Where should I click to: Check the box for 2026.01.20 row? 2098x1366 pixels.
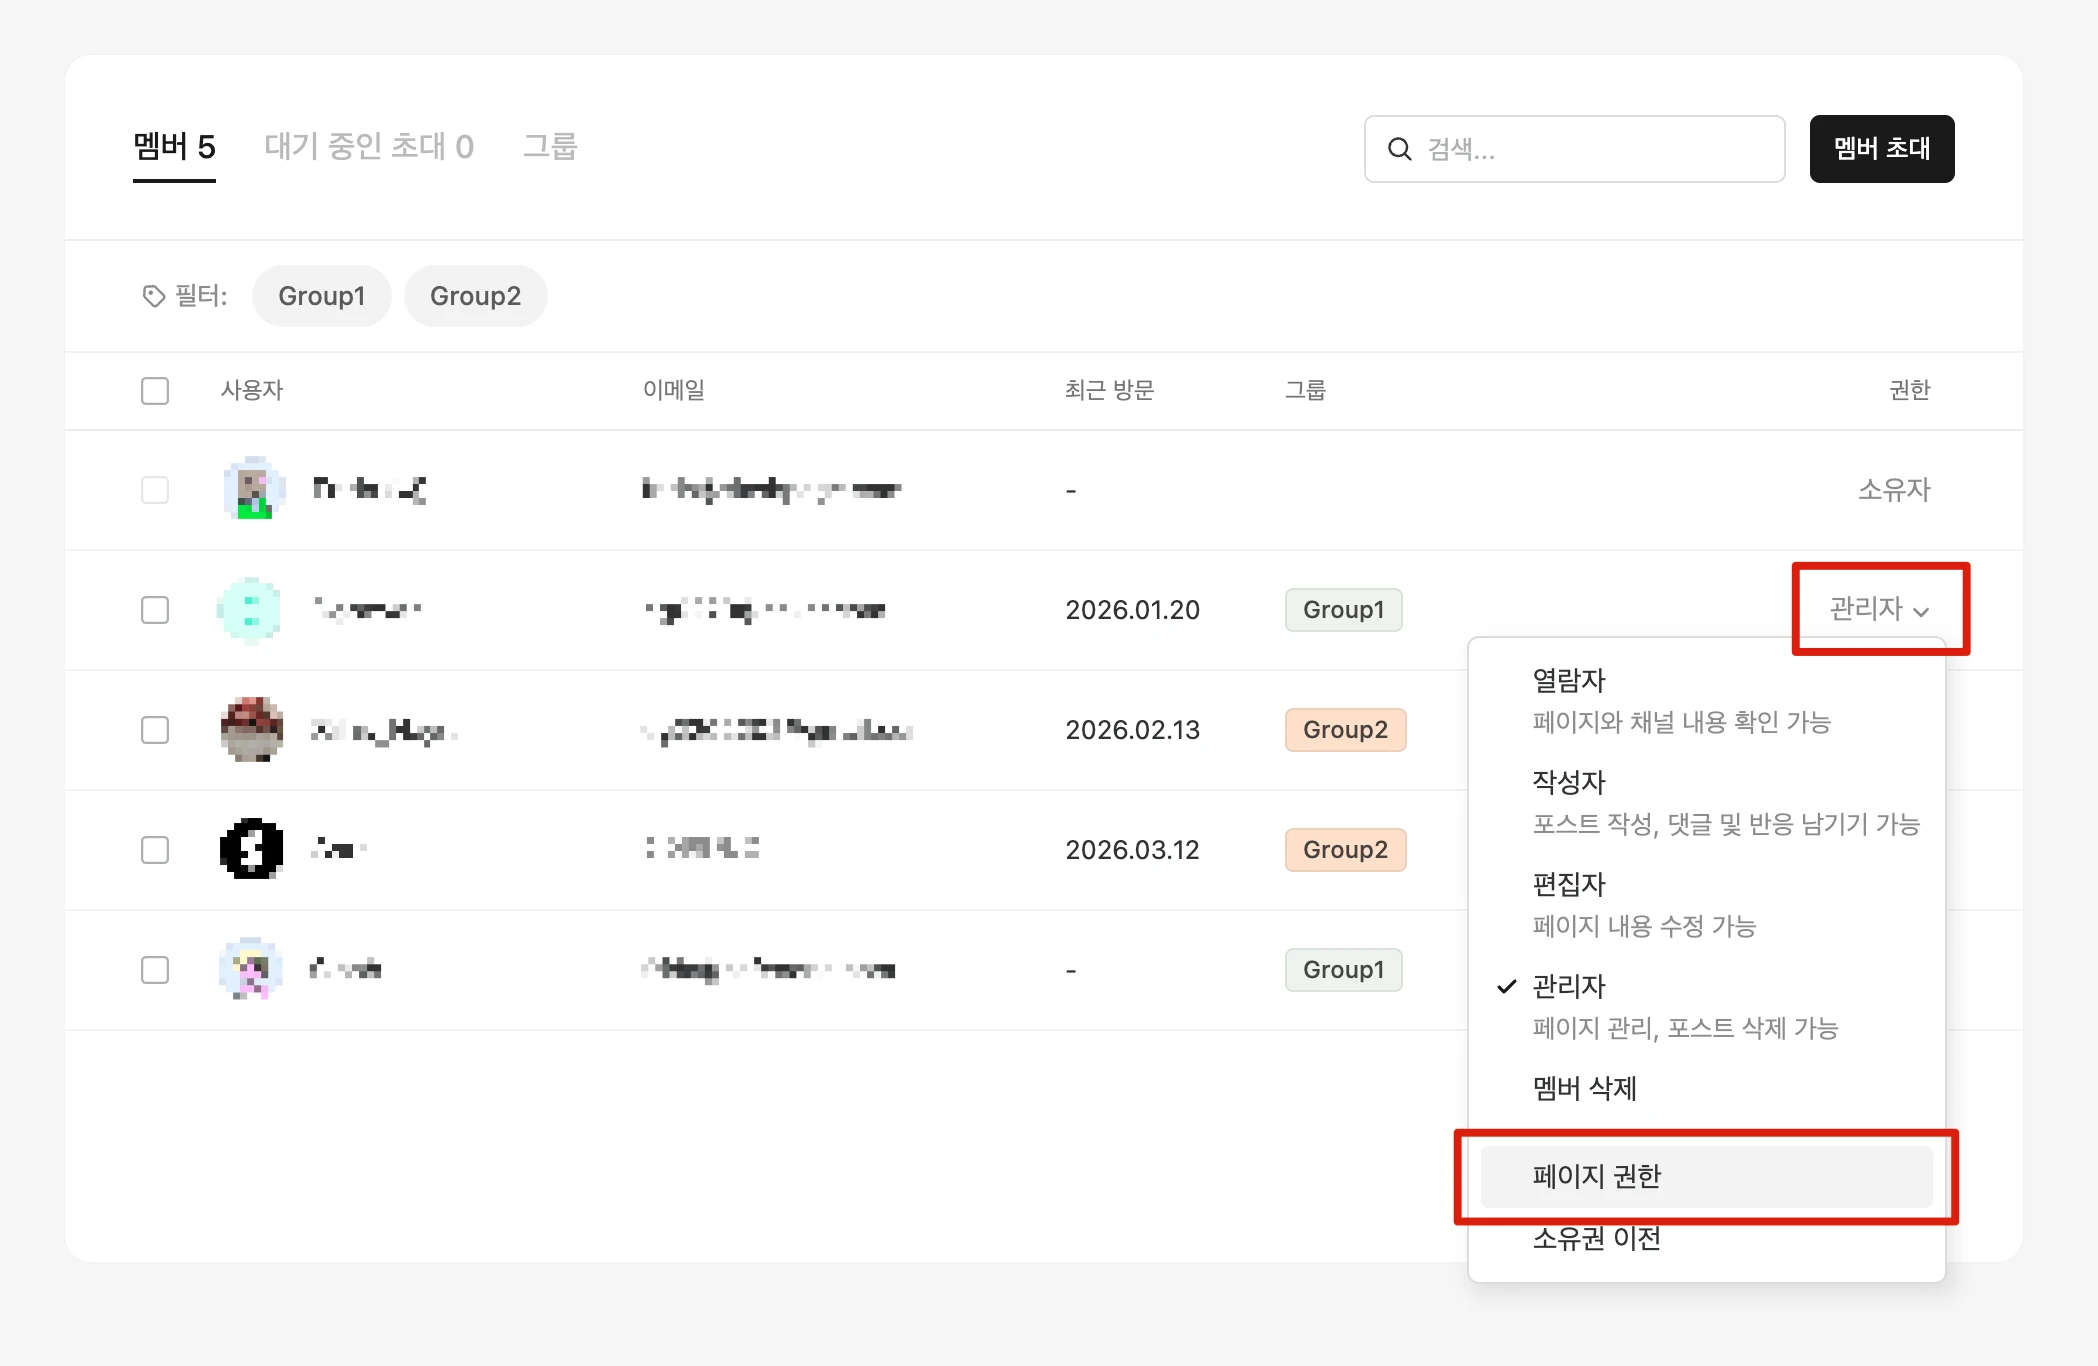click(x=155, y=610)
